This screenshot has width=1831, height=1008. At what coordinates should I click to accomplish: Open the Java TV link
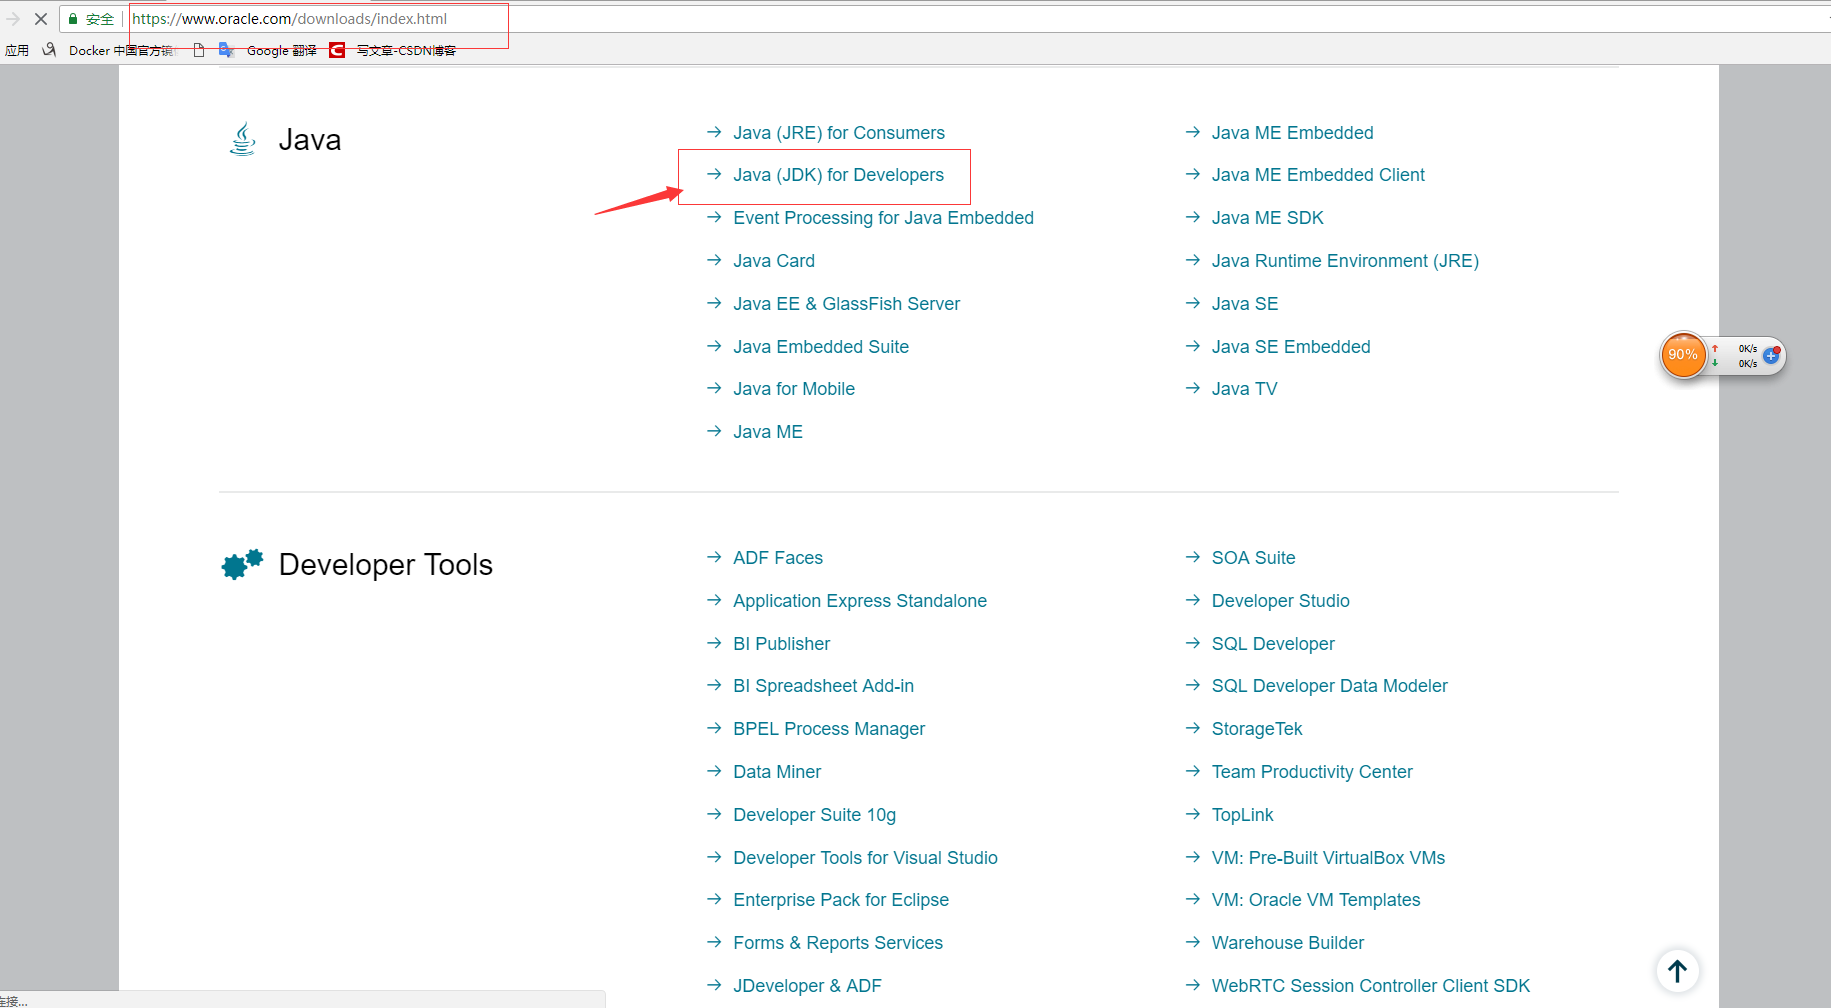point(1245,389)
